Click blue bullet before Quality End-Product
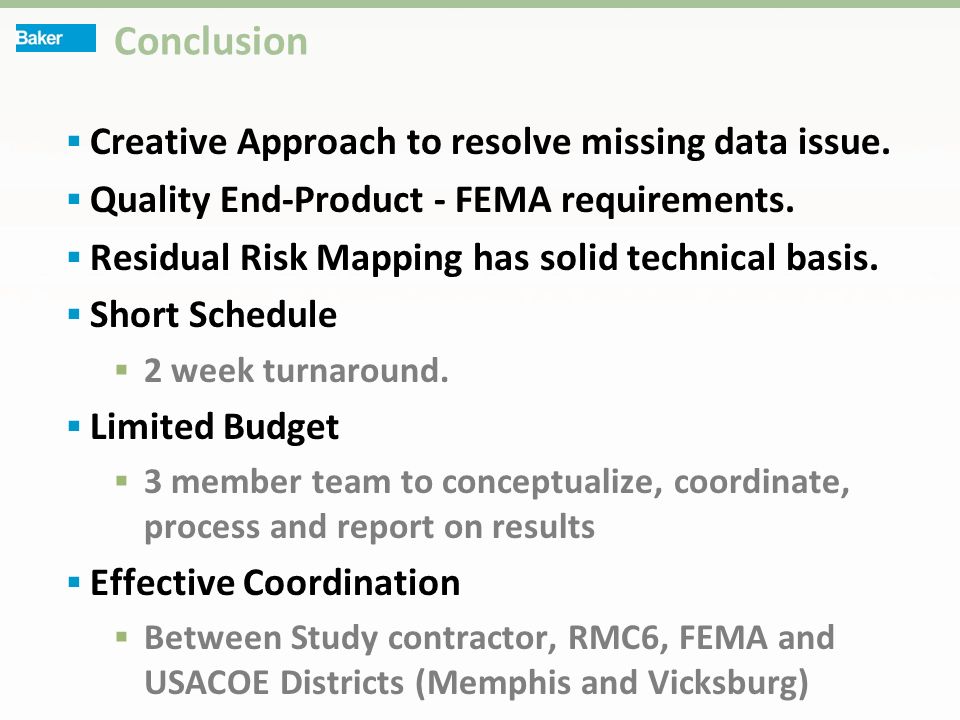 (x=74, y=200)
